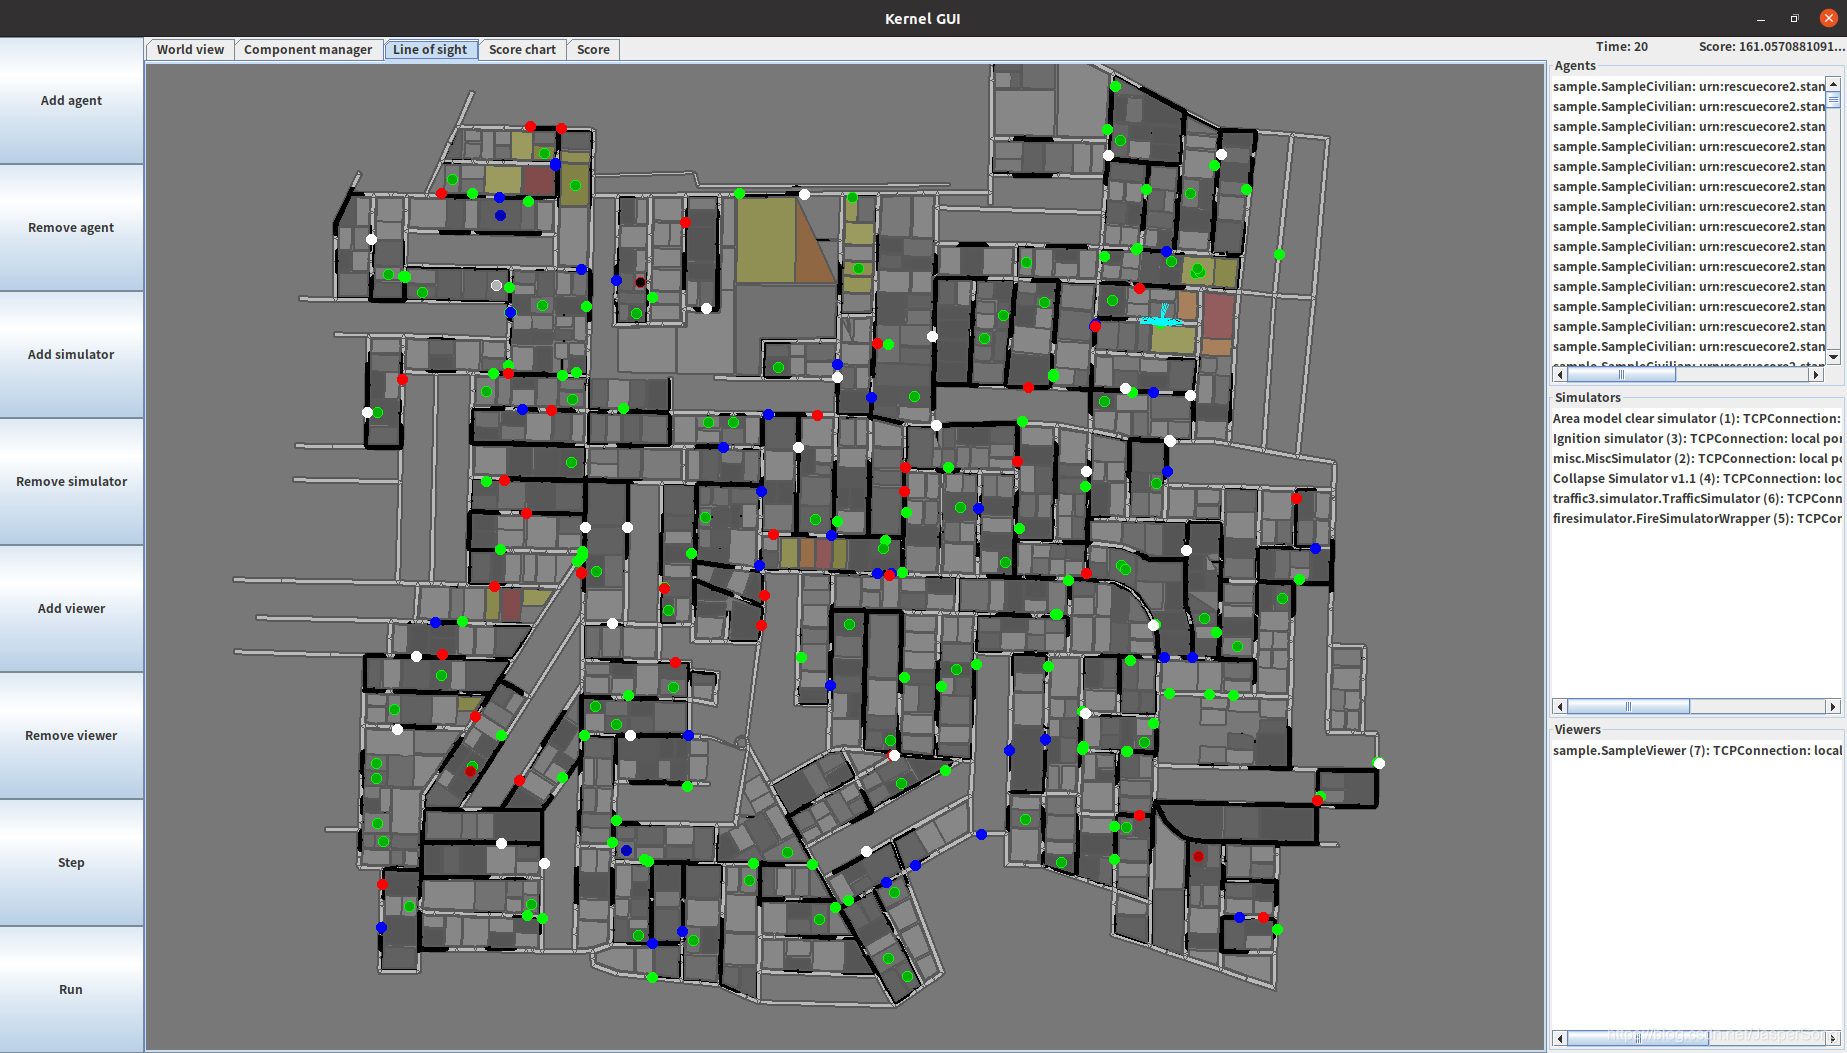Click the cyan helicopter agent marker on map
1847x1053 pixels.
tap(1161, 319)
